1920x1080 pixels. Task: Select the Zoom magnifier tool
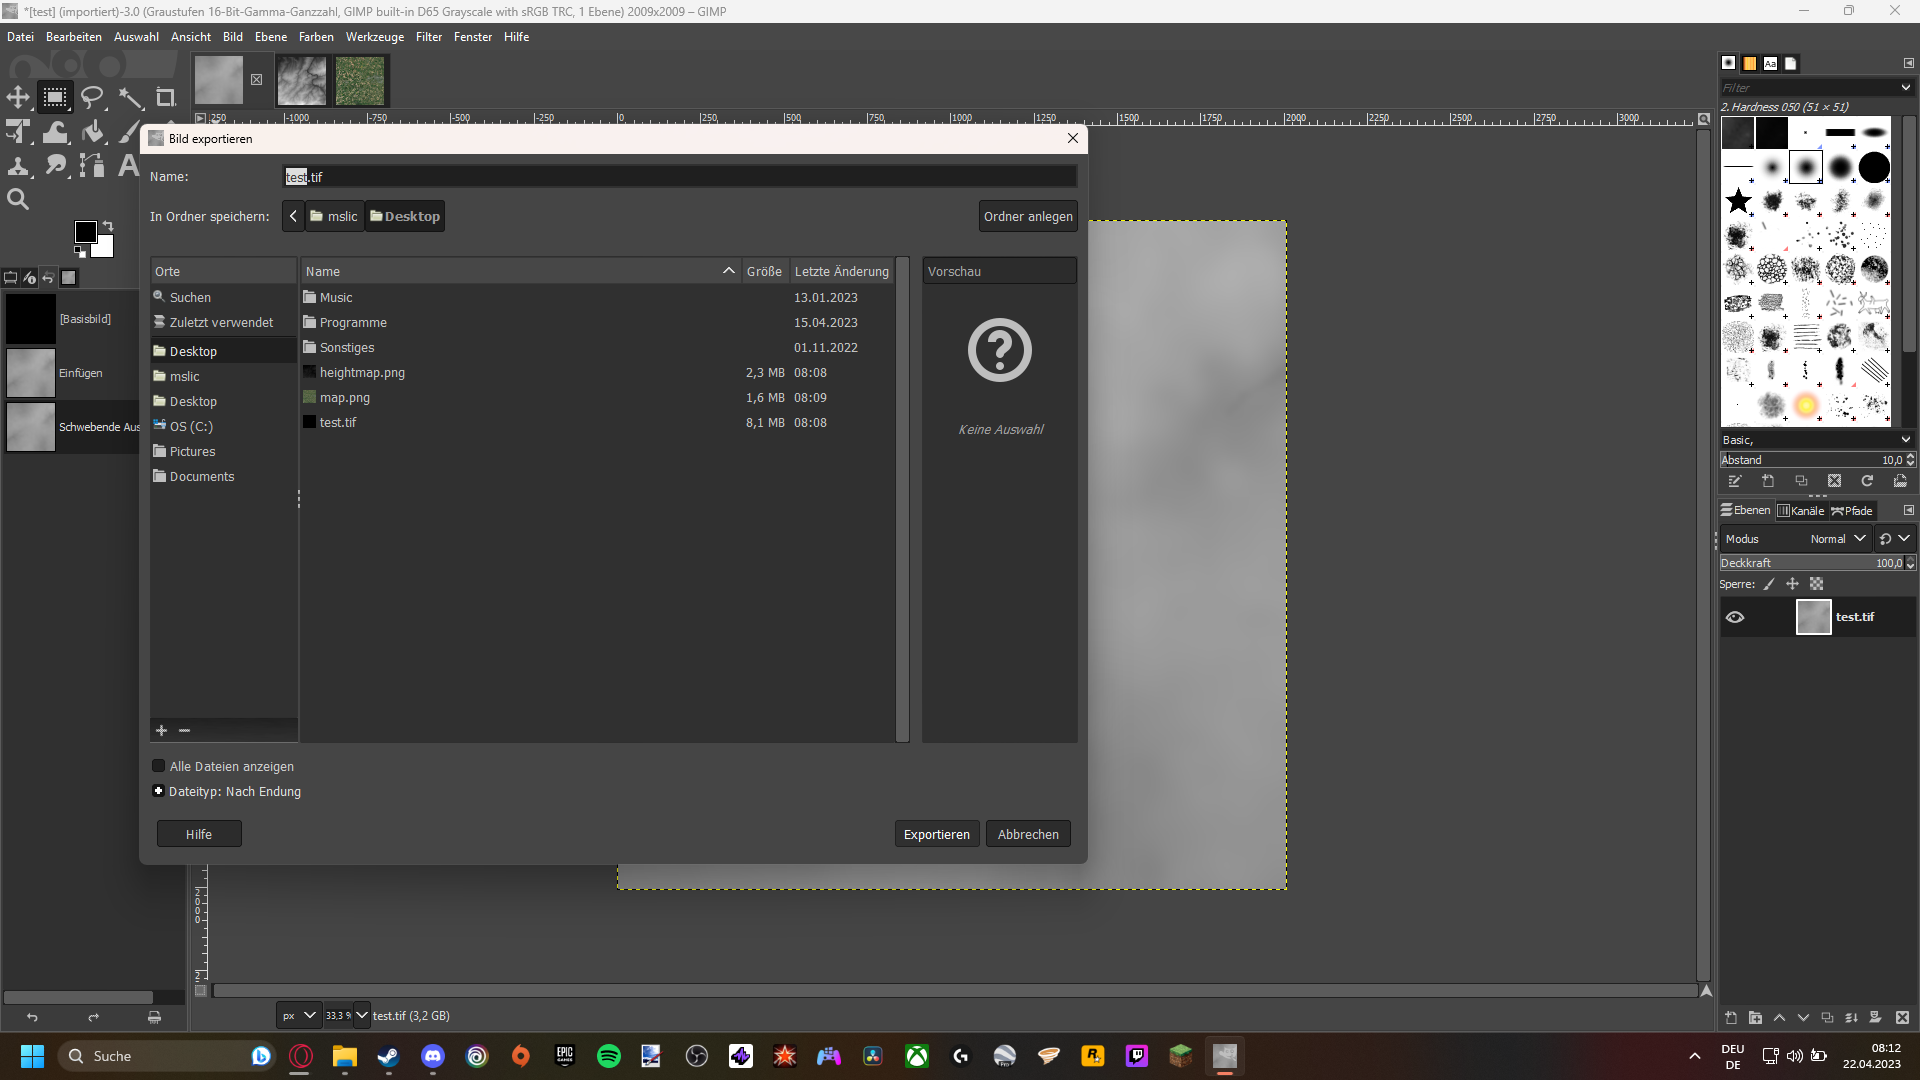[18, 199]
